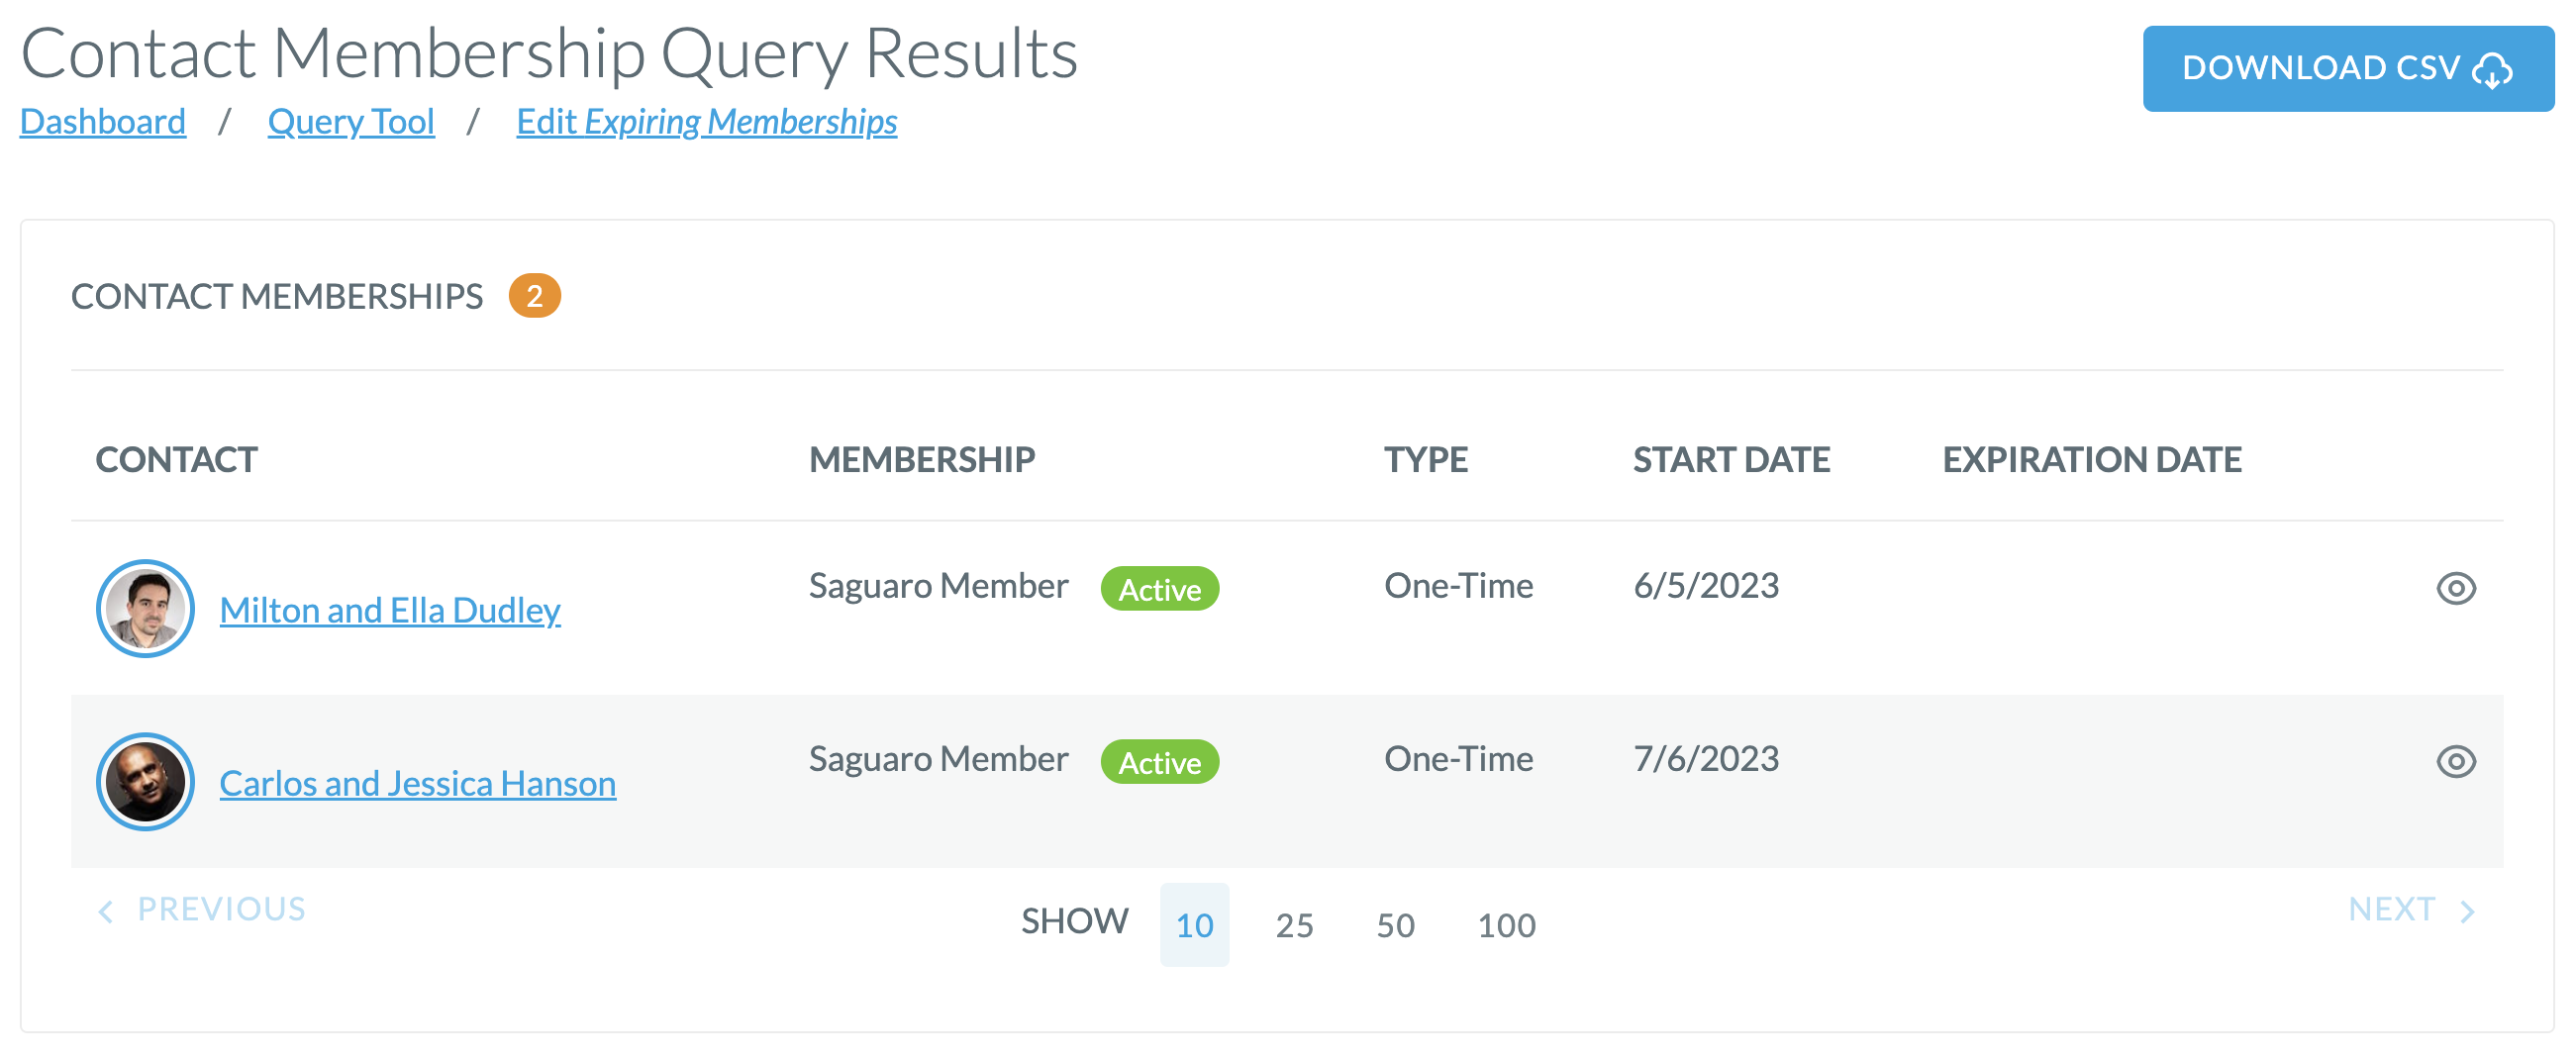The height and width of the screenshot is (1057, 2576).
Task: Select the highlighted page size option 10
Action: [x=1196, y=925]
